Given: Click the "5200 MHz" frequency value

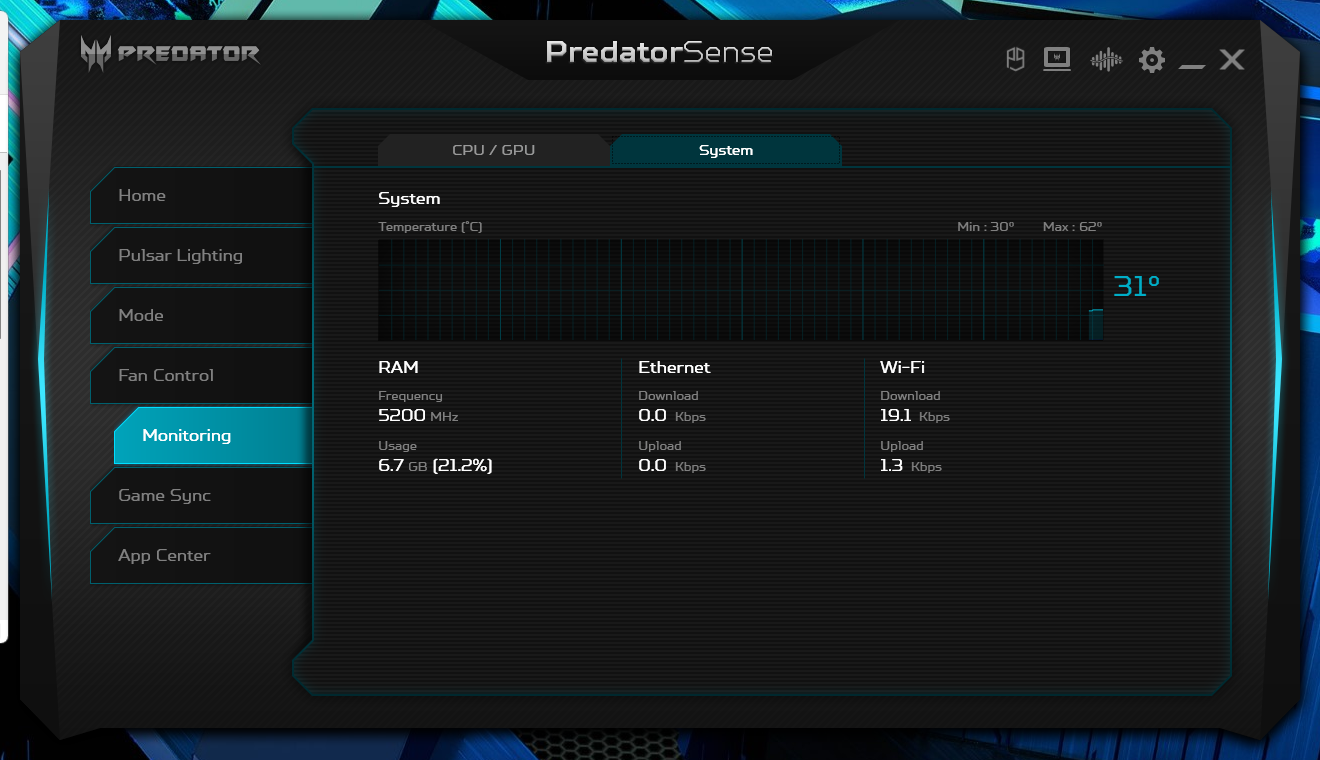Looking at the screenshot, I should [418, 415].
